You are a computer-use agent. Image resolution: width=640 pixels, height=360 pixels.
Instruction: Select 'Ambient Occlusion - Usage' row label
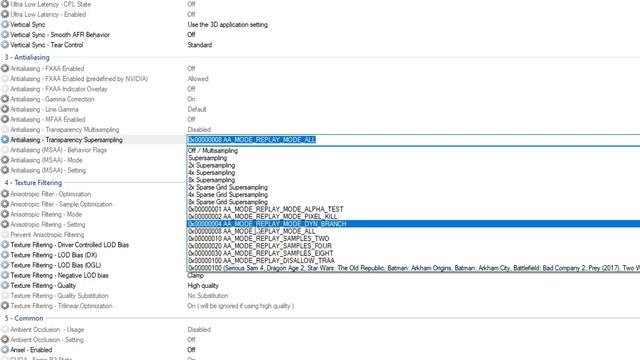(47, 329)
